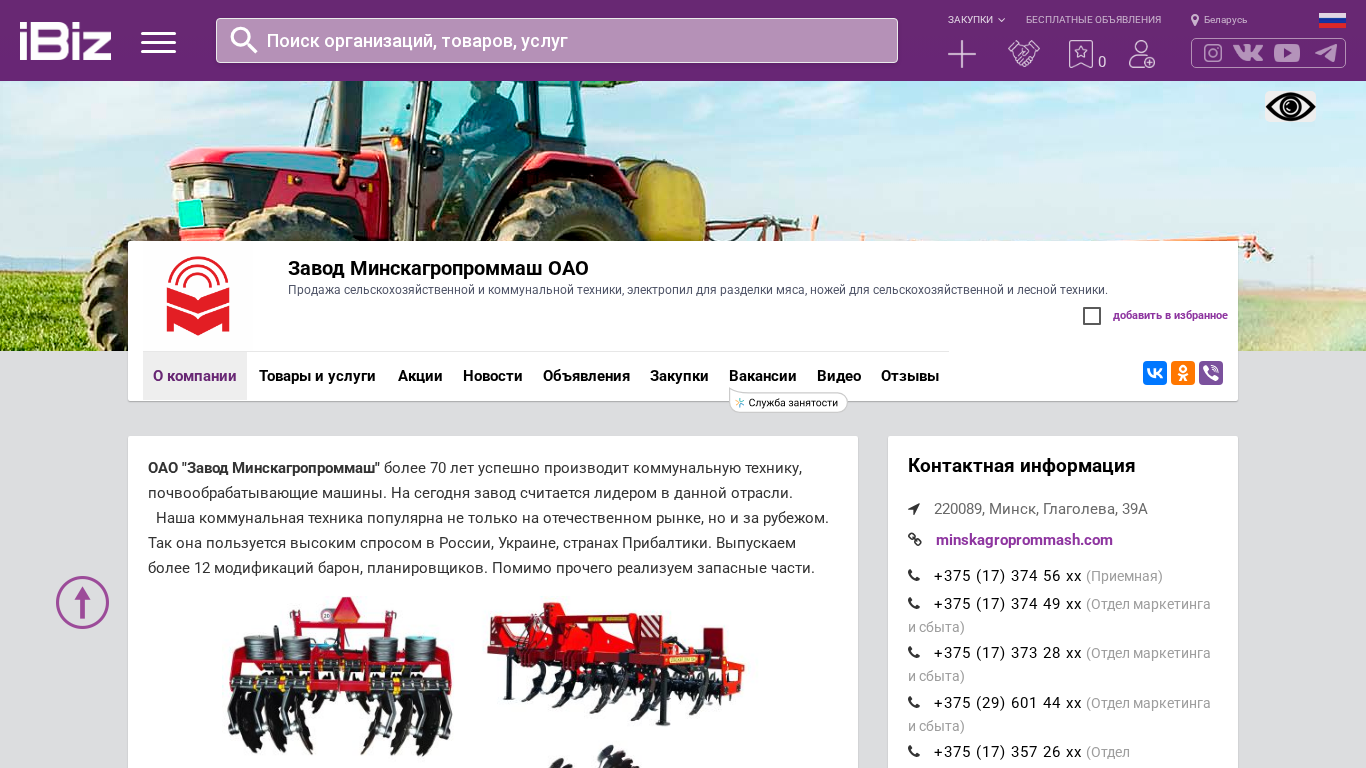Click the Russian flag language icon
The height and width of the screenshot is (768, 1366).
(x=1332, y=20)
